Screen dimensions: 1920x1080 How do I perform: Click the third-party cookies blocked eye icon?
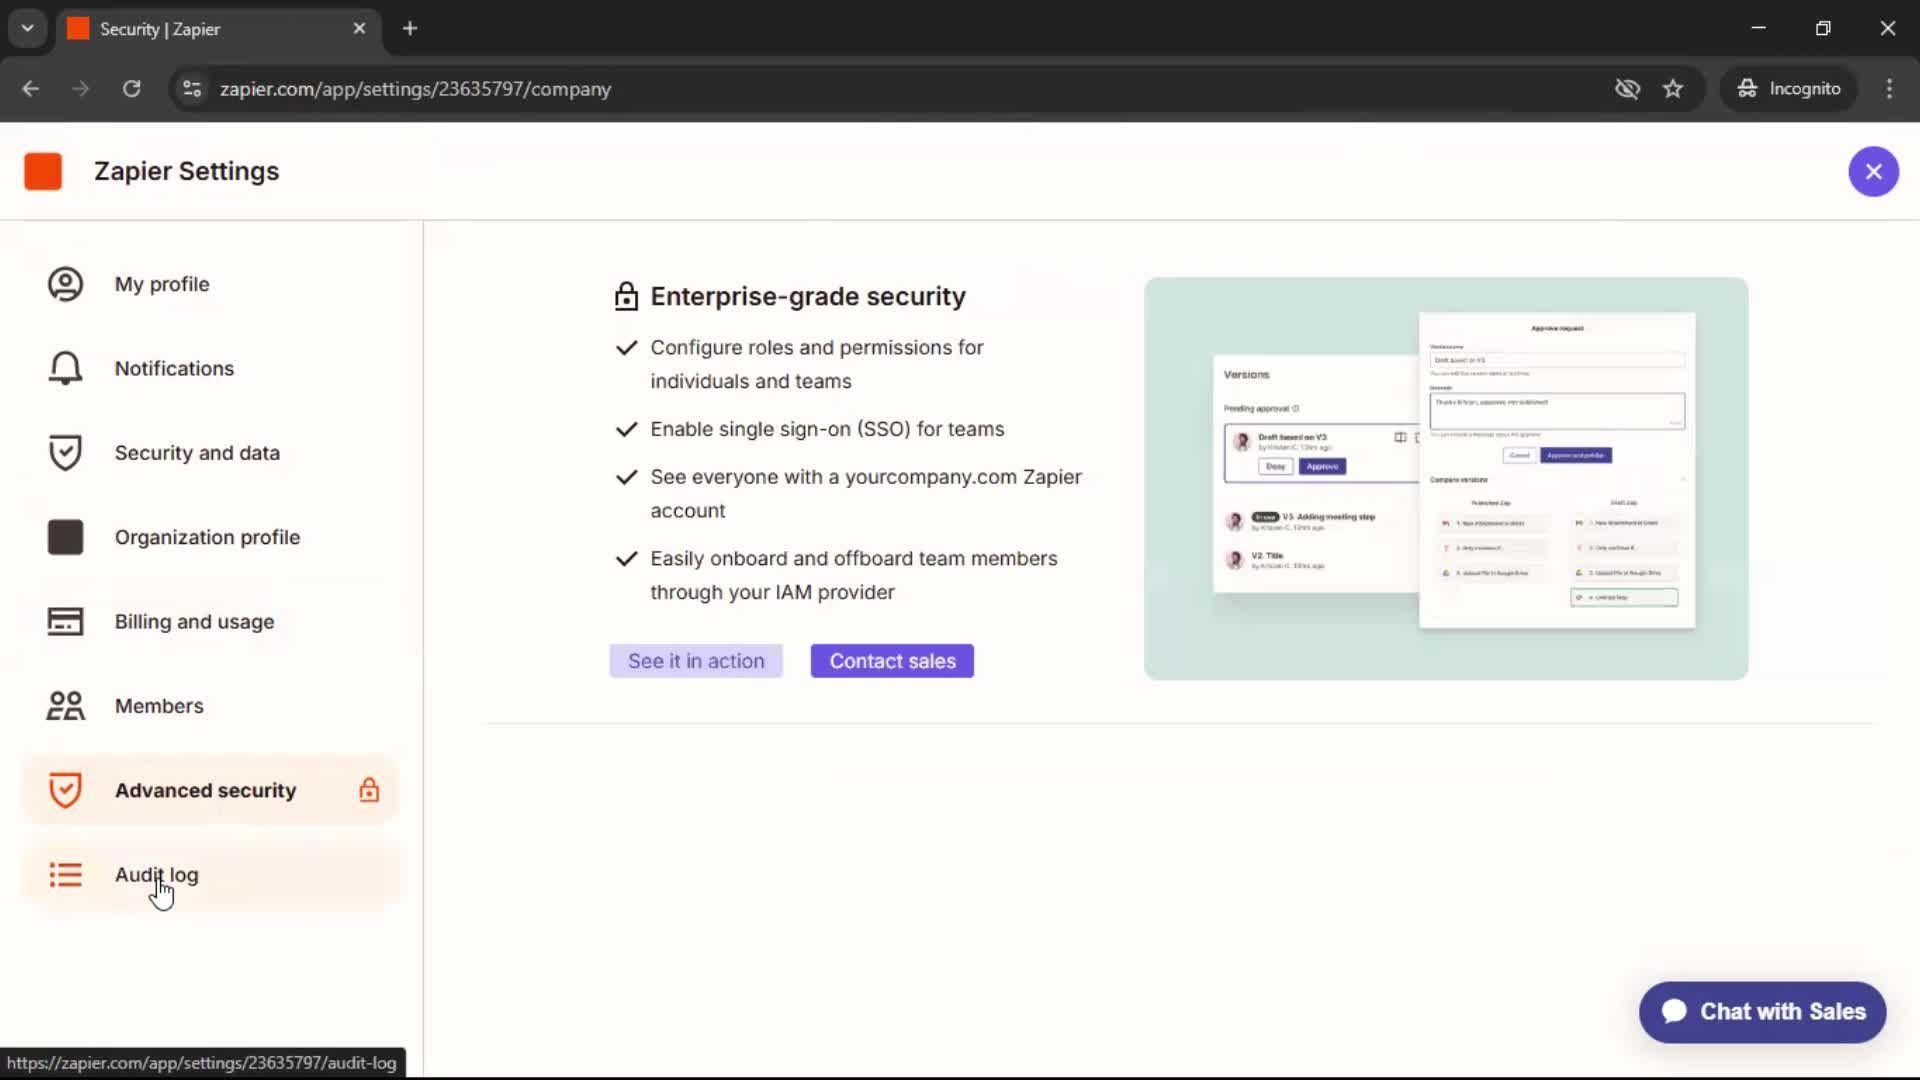(x=1627, y=89)
